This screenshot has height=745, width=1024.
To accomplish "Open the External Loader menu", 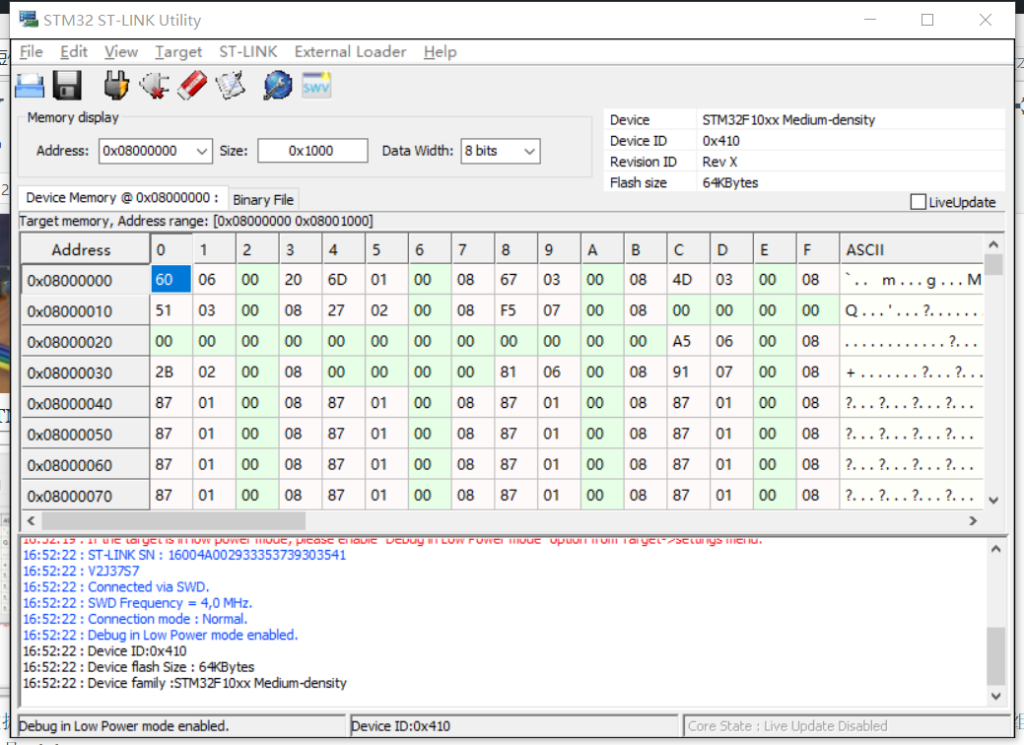I will tap(350, 52).
